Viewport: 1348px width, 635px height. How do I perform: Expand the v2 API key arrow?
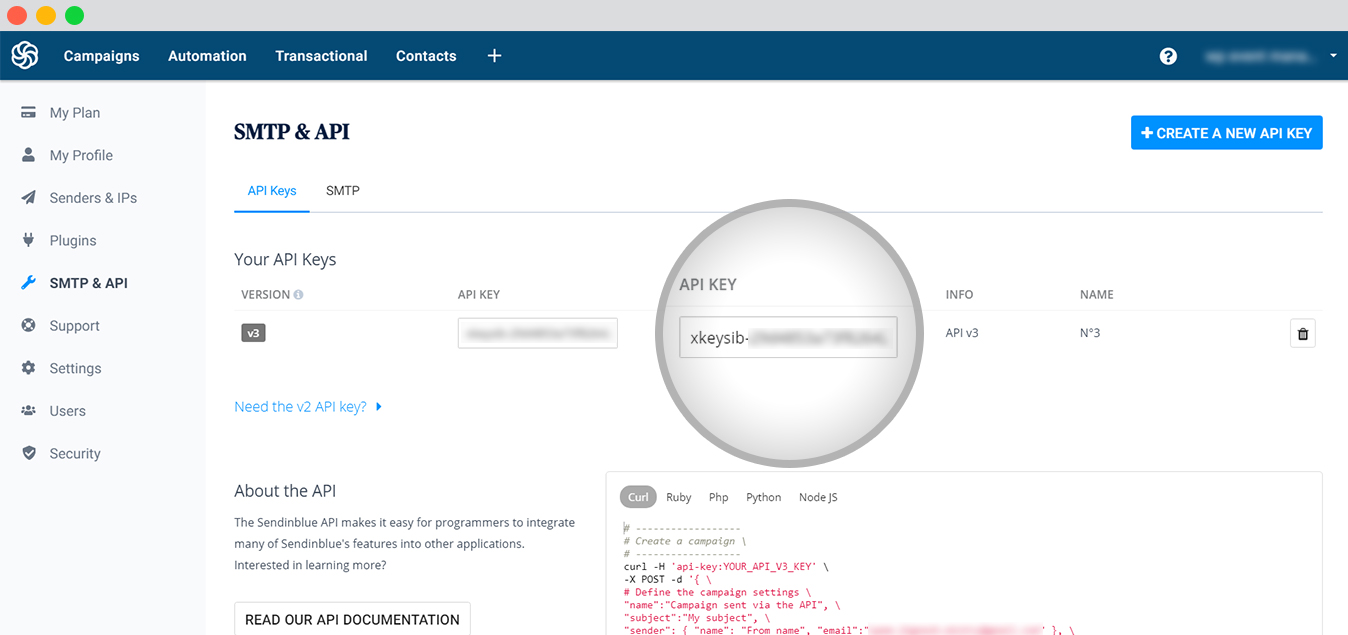click(379, 407)
